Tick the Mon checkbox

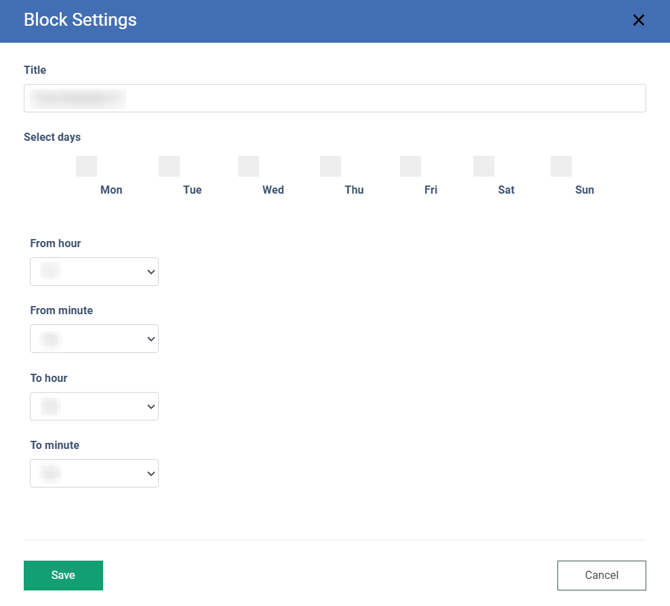coord(86,166)
